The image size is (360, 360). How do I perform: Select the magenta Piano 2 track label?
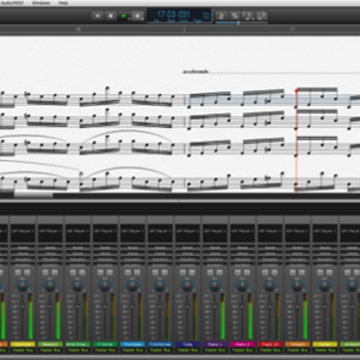point(242,344)
